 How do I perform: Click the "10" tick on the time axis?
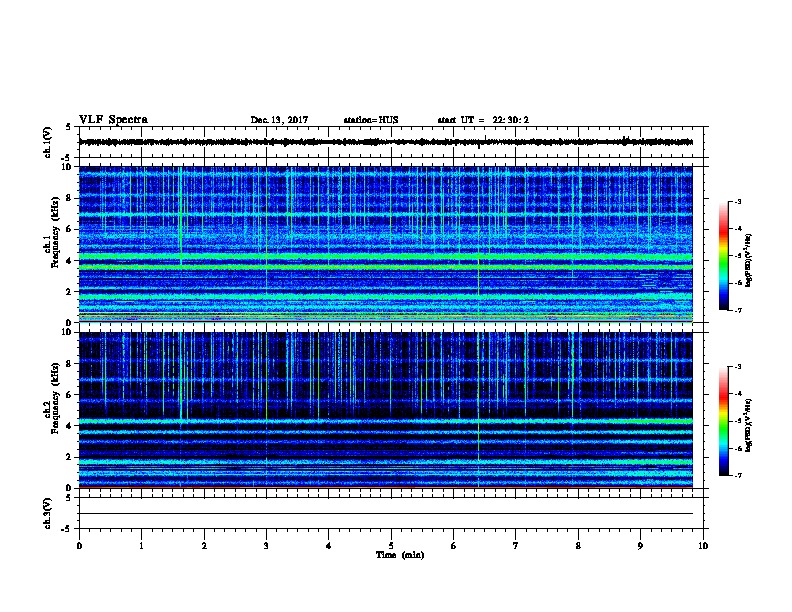coord(703,546)
